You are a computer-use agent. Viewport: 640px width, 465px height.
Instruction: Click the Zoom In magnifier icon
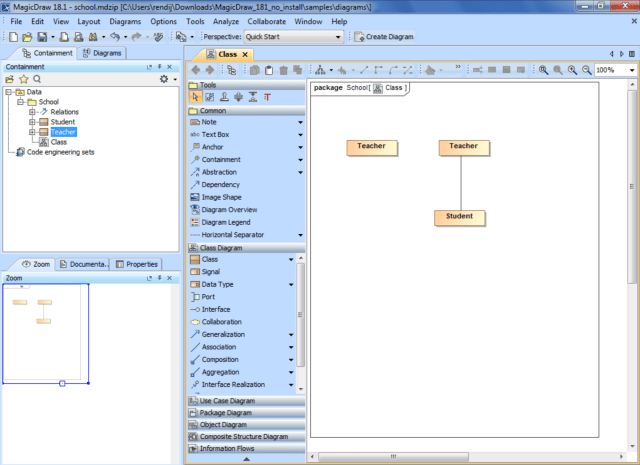(x=572, y=70)
